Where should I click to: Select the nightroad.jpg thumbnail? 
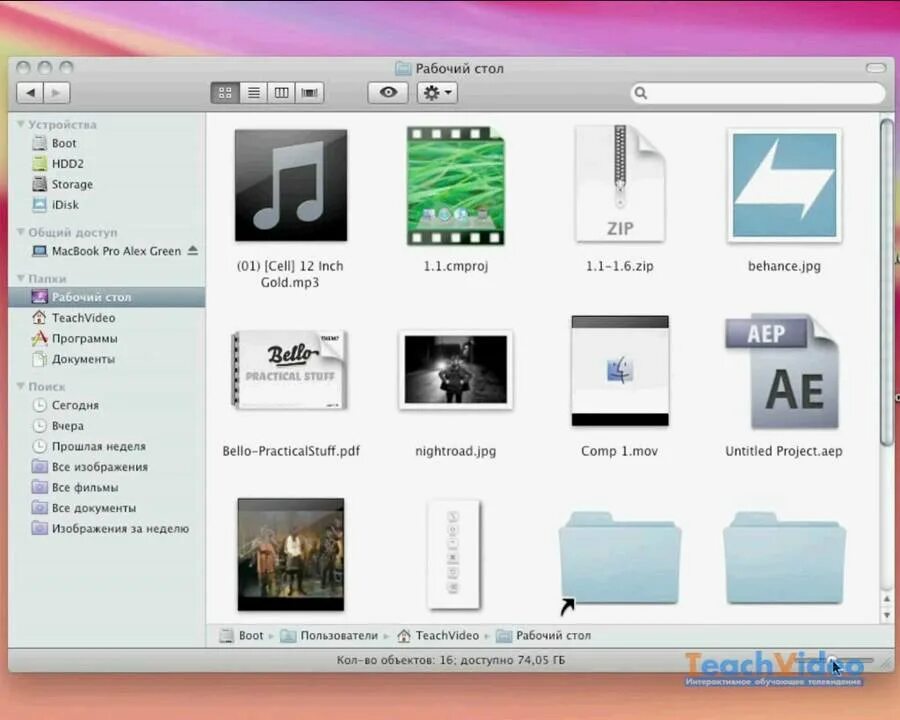(x=456, y=370)
